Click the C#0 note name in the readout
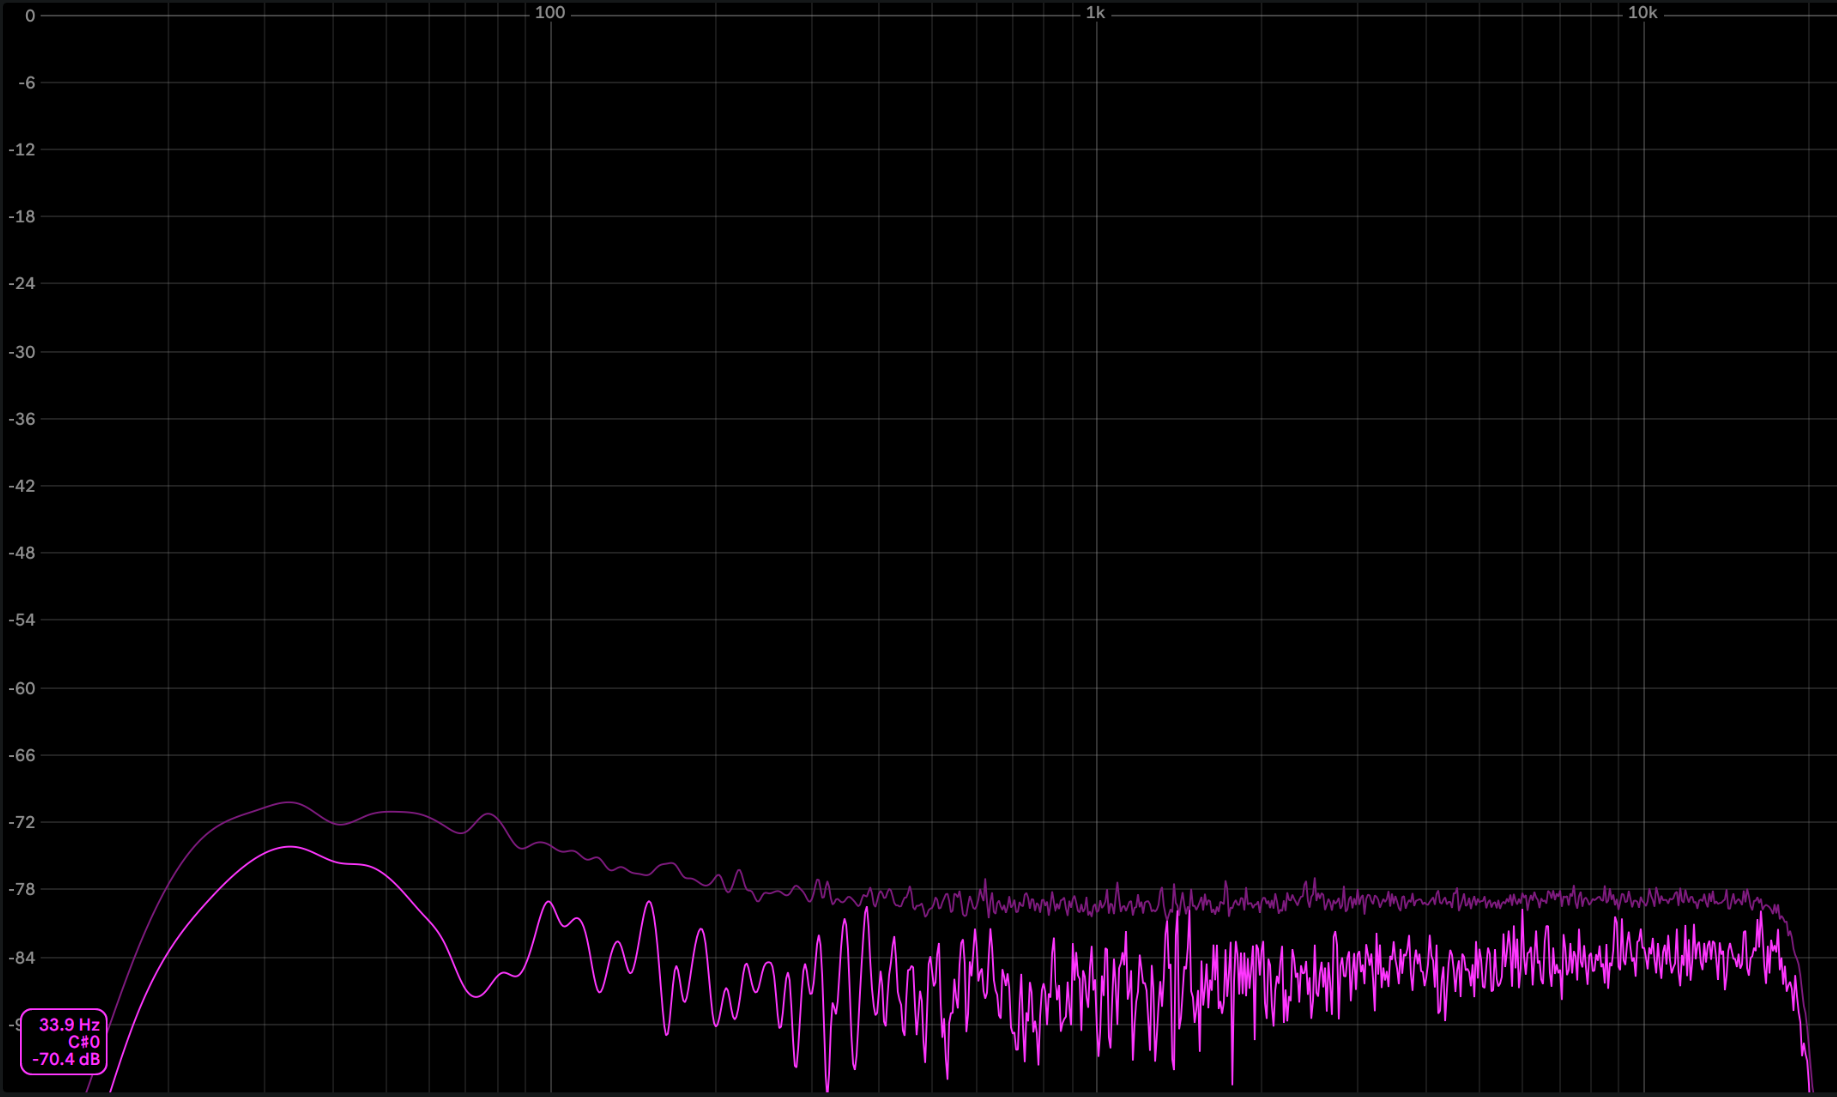 (x=82, y=1043)
